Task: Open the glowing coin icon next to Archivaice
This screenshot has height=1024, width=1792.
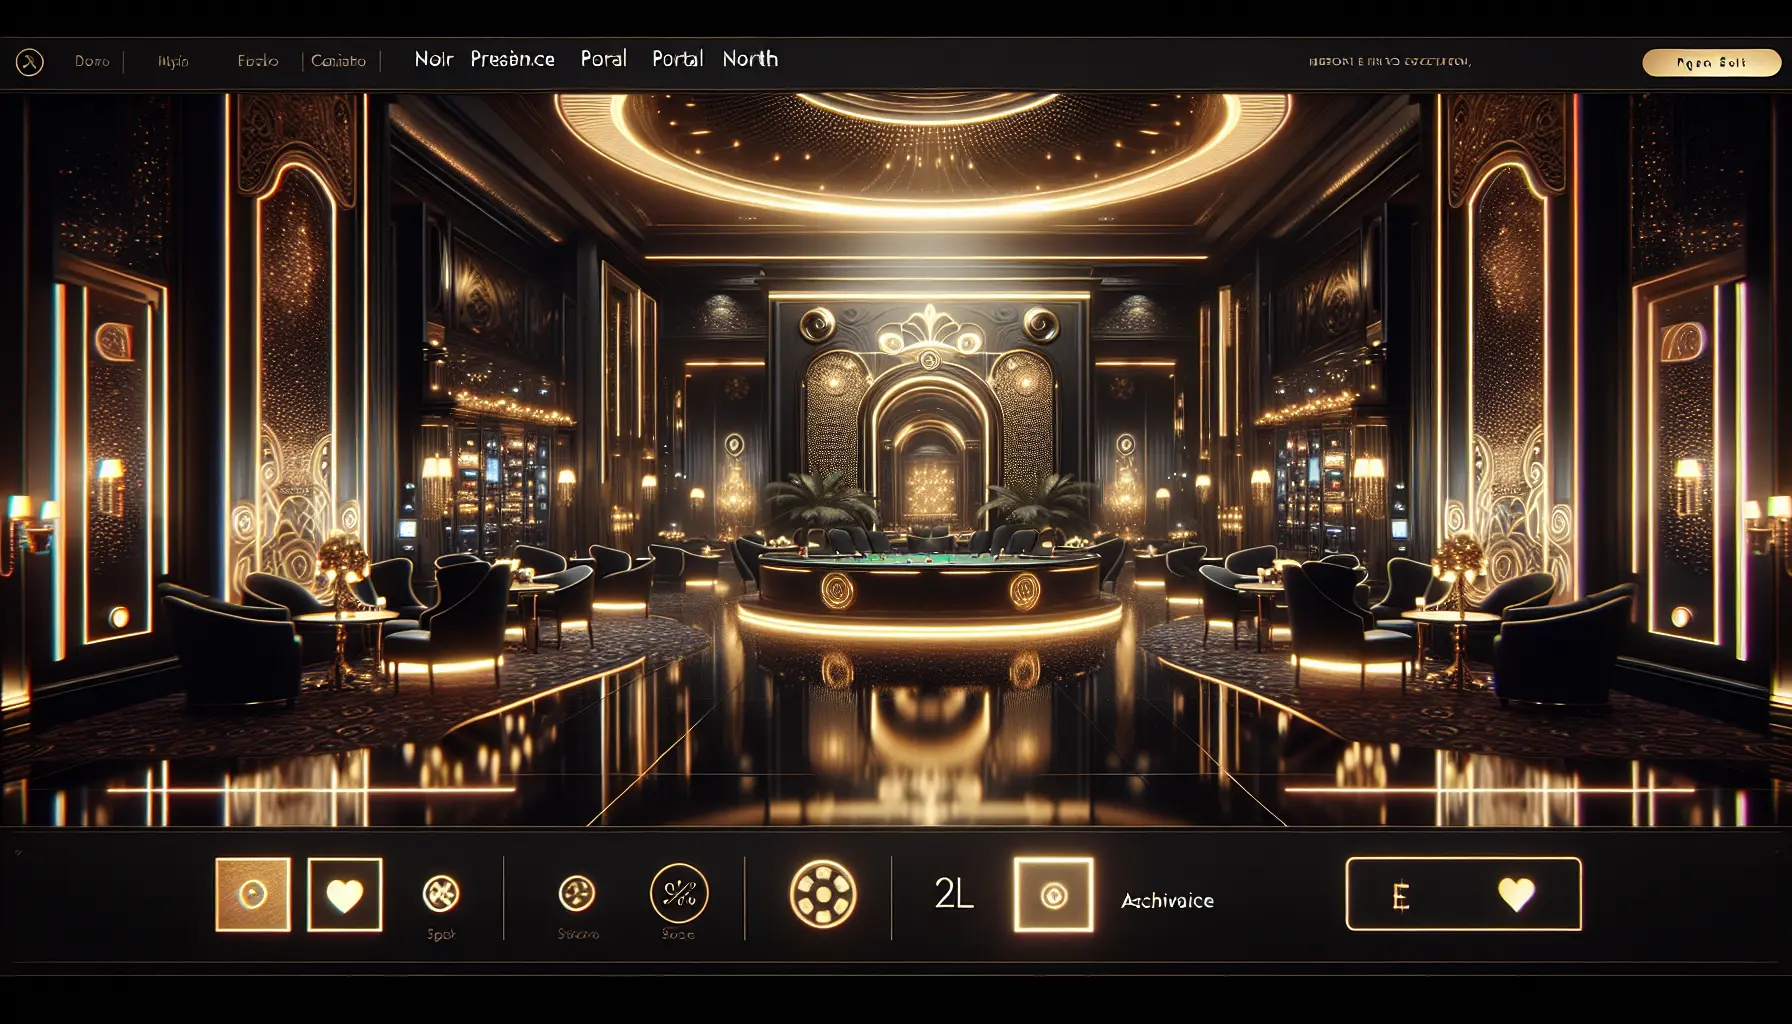Action: [1053, 896]
